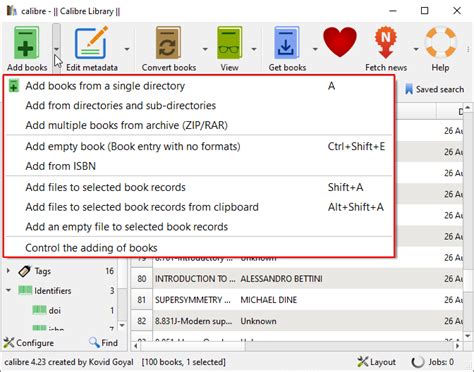This screenshot has height=372, width=474.
Task: Select SUPERSYMMETRY ... book title
Action: [x=193, y=300]
